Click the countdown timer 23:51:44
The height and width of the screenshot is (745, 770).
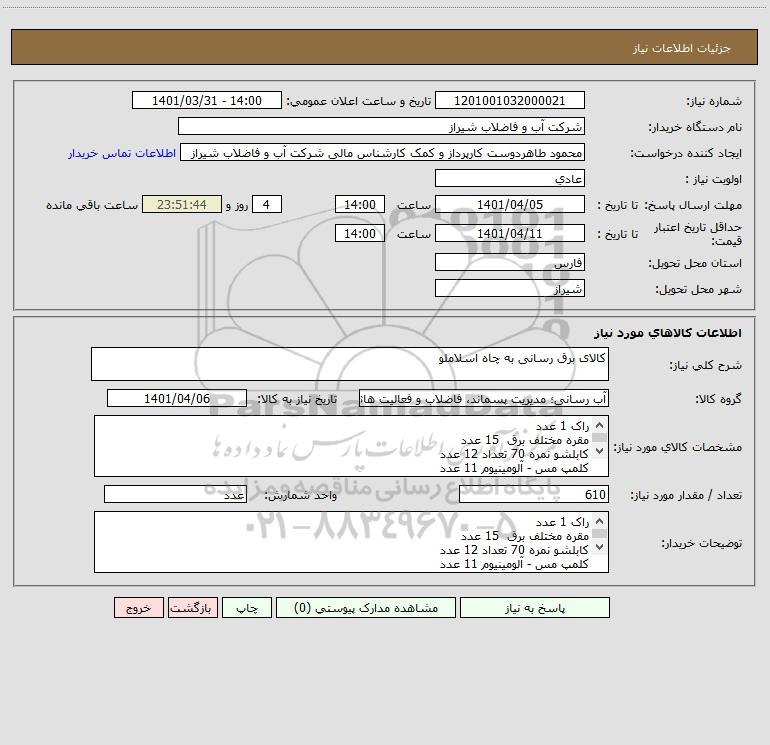182,204
